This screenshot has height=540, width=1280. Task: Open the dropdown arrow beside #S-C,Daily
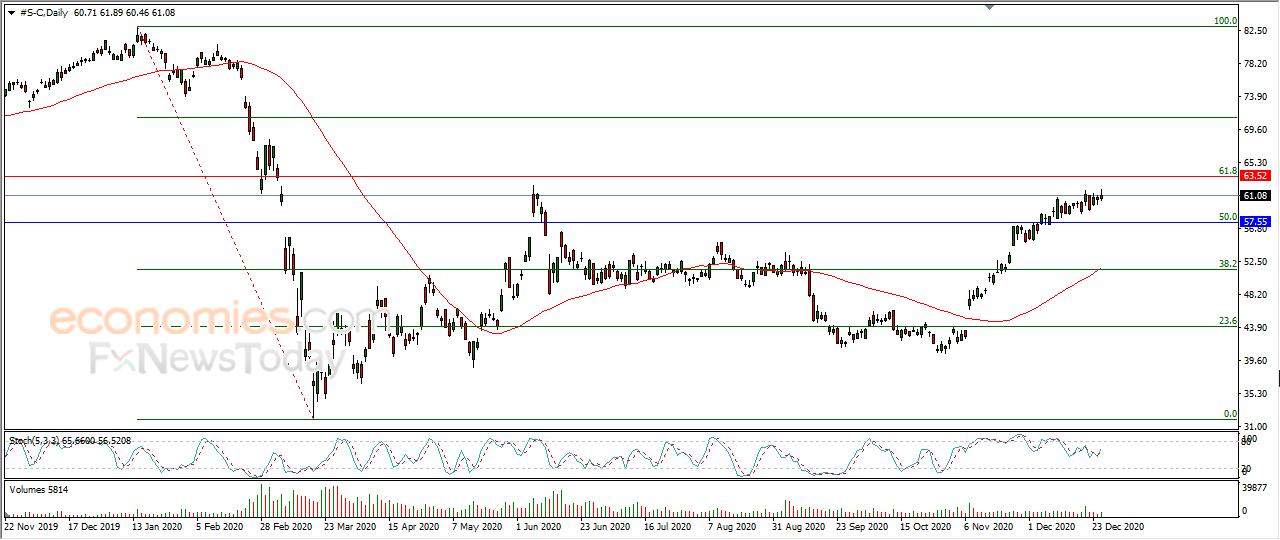click(11, 12)
